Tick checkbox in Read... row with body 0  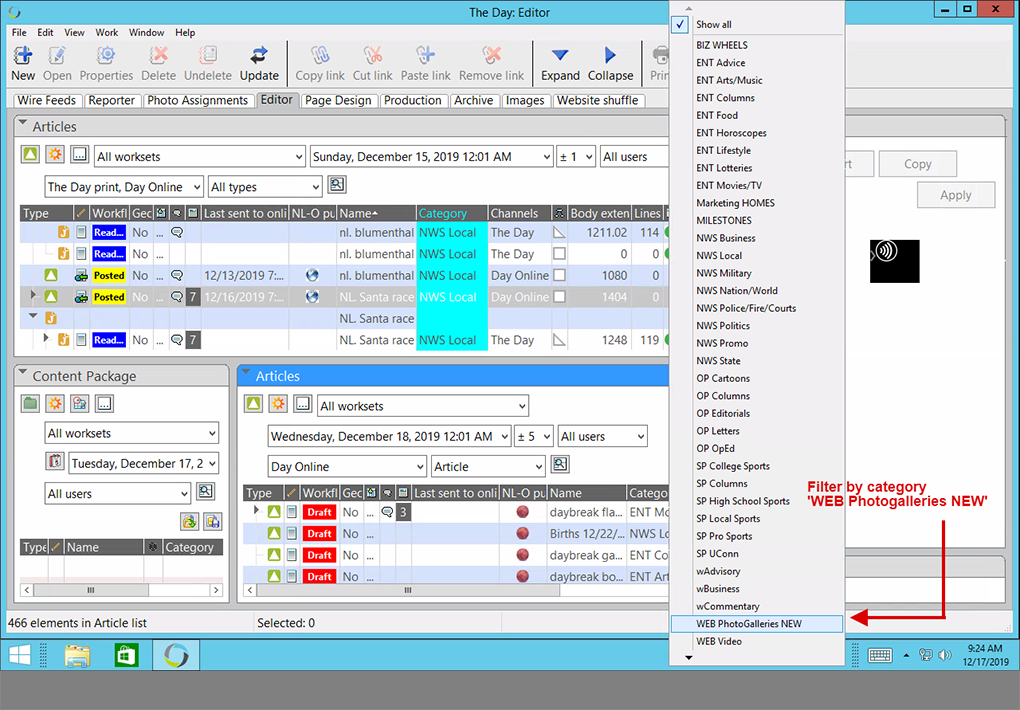pyautogui.click(x=559, y=254)
